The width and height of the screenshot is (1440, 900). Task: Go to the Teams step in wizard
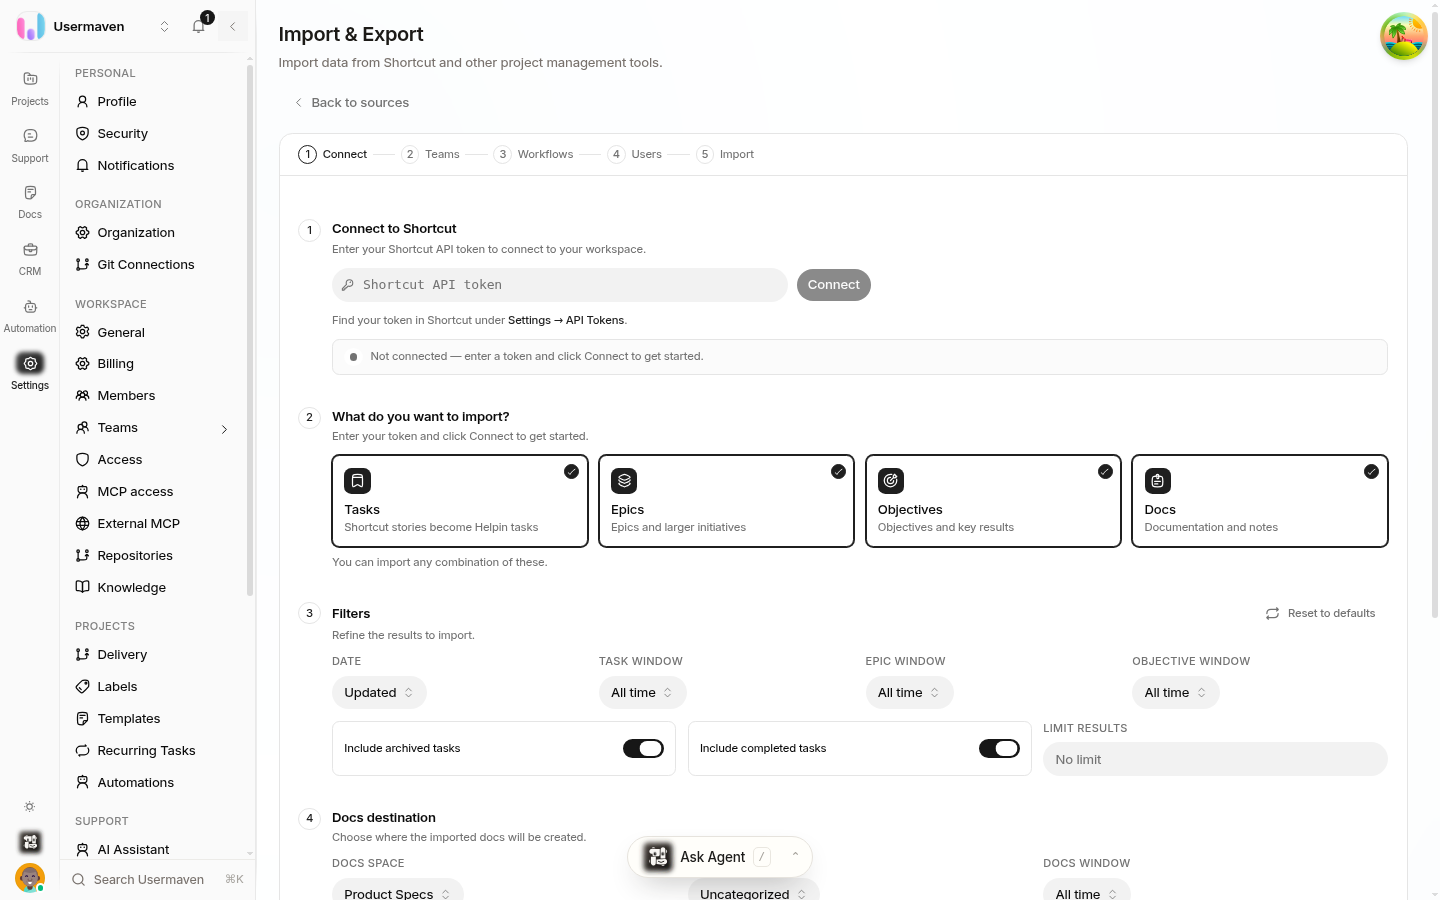pos(431,154)
